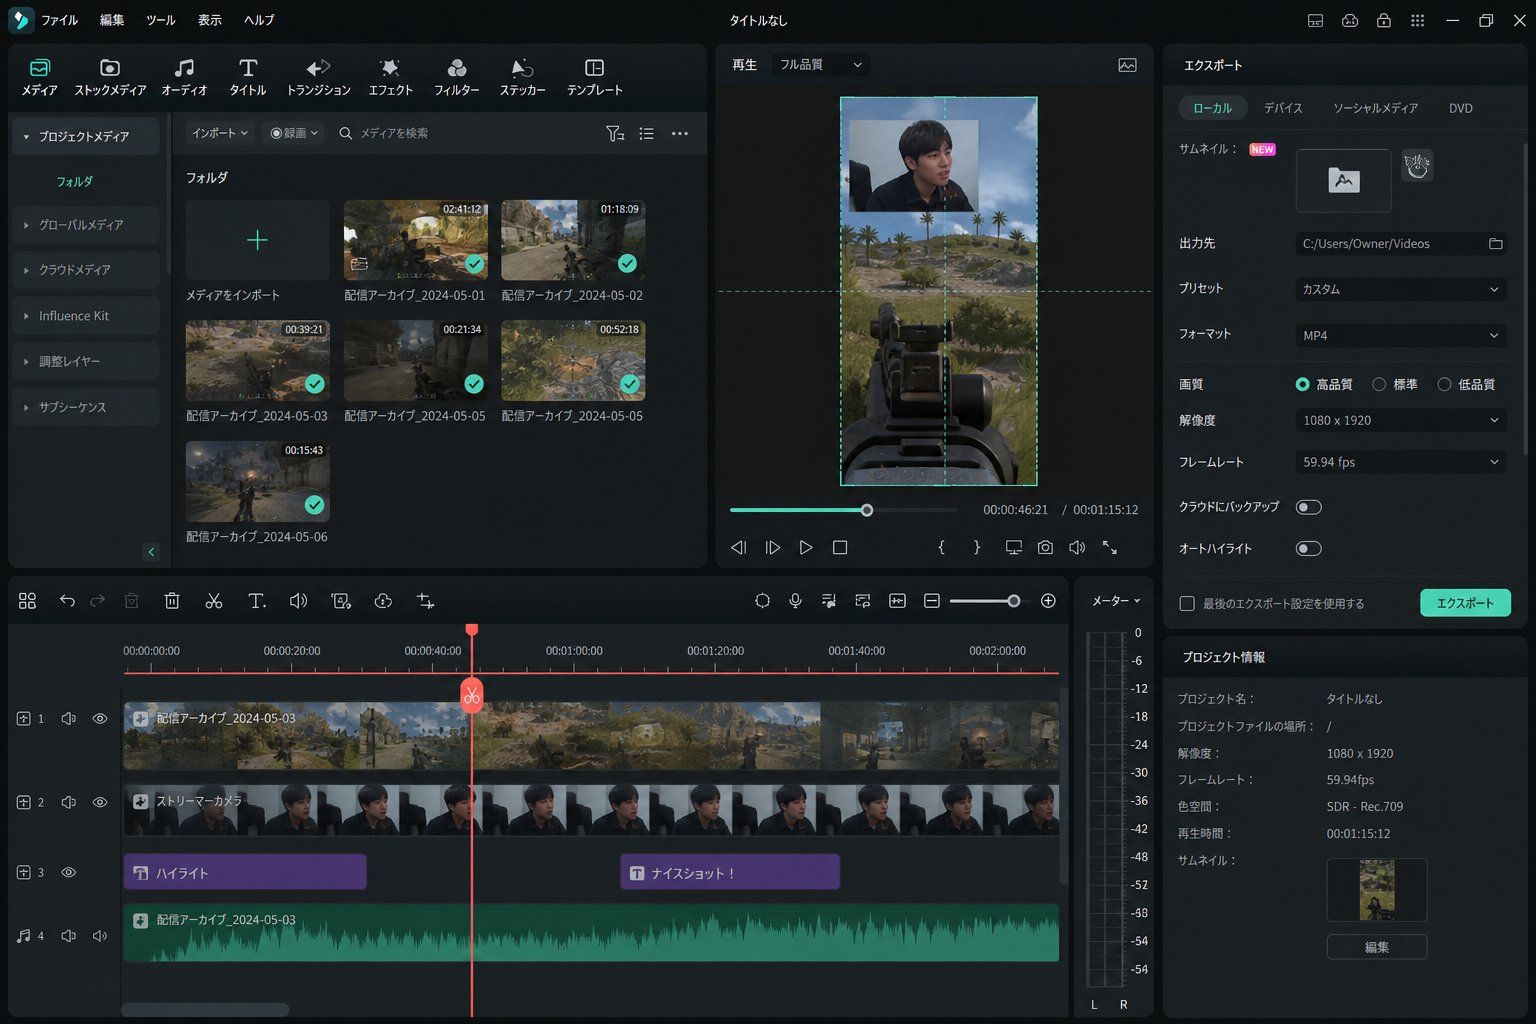The height and width of the screenshot is (1024, 1536).
Task: Click the Import Media plus tile
Action: pyautogui.click(x=257, y=240)
